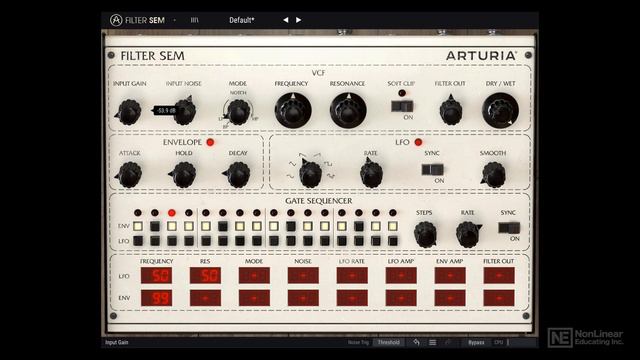Screen dimensions: 640x360
Task: Toggle ENV gate step 6
Action: (223, 226)
